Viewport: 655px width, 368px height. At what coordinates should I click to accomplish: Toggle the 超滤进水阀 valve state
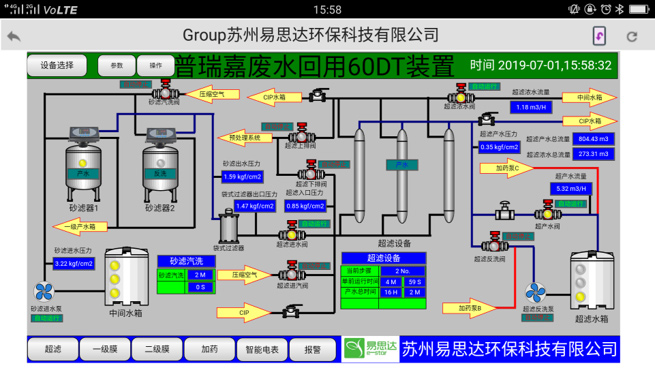[x=292, y=231]
